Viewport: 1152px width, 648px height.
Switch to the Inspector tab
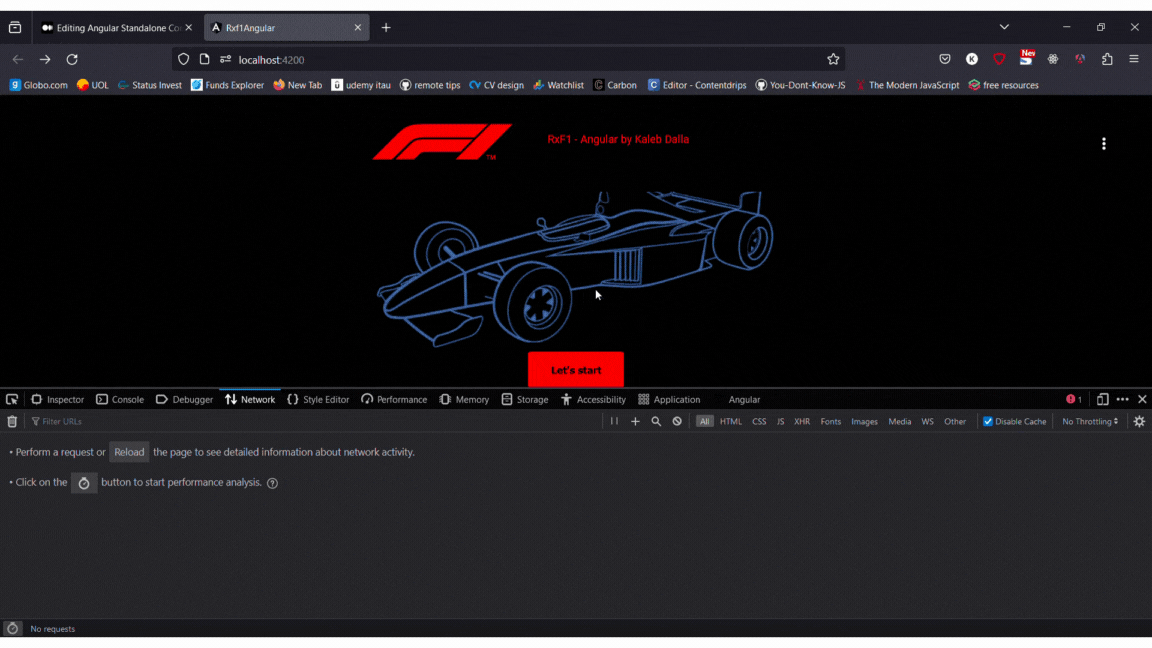(x=57, y=400)
